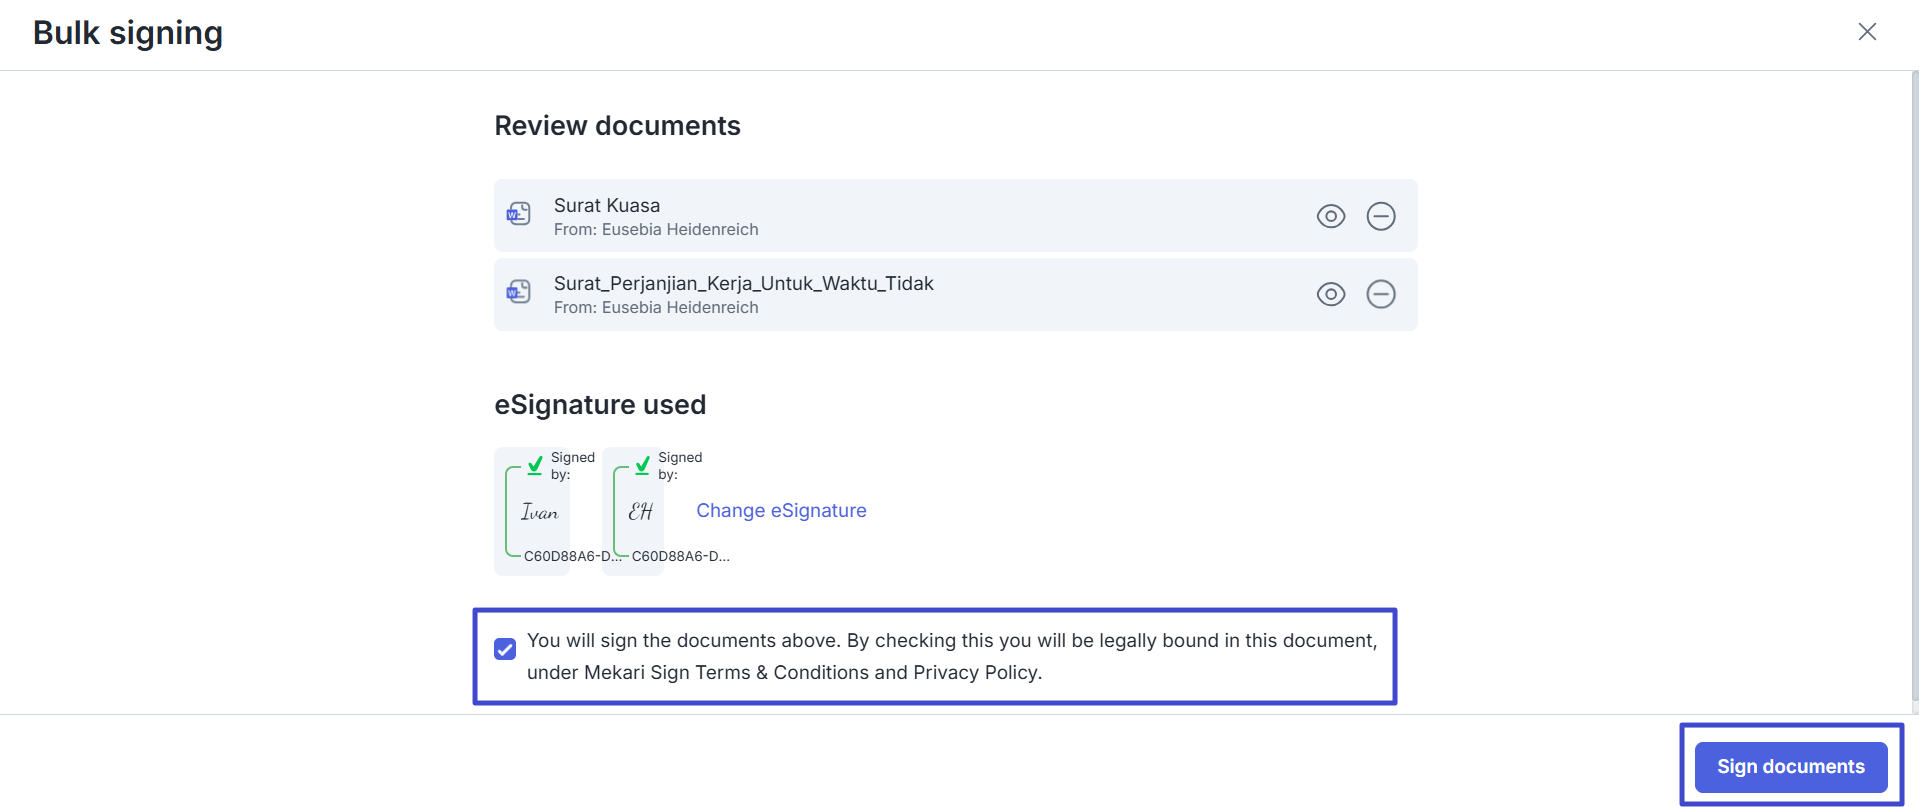
Task: Close the Bulk signing dialog
Action: pyautogui.click(x=1866, y=32)
